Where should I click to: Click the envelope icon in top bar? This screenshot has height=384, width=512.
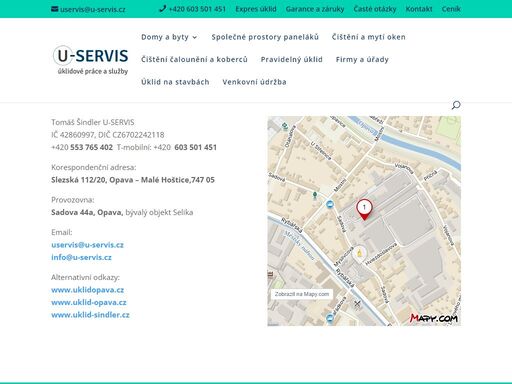coord(55,9)
